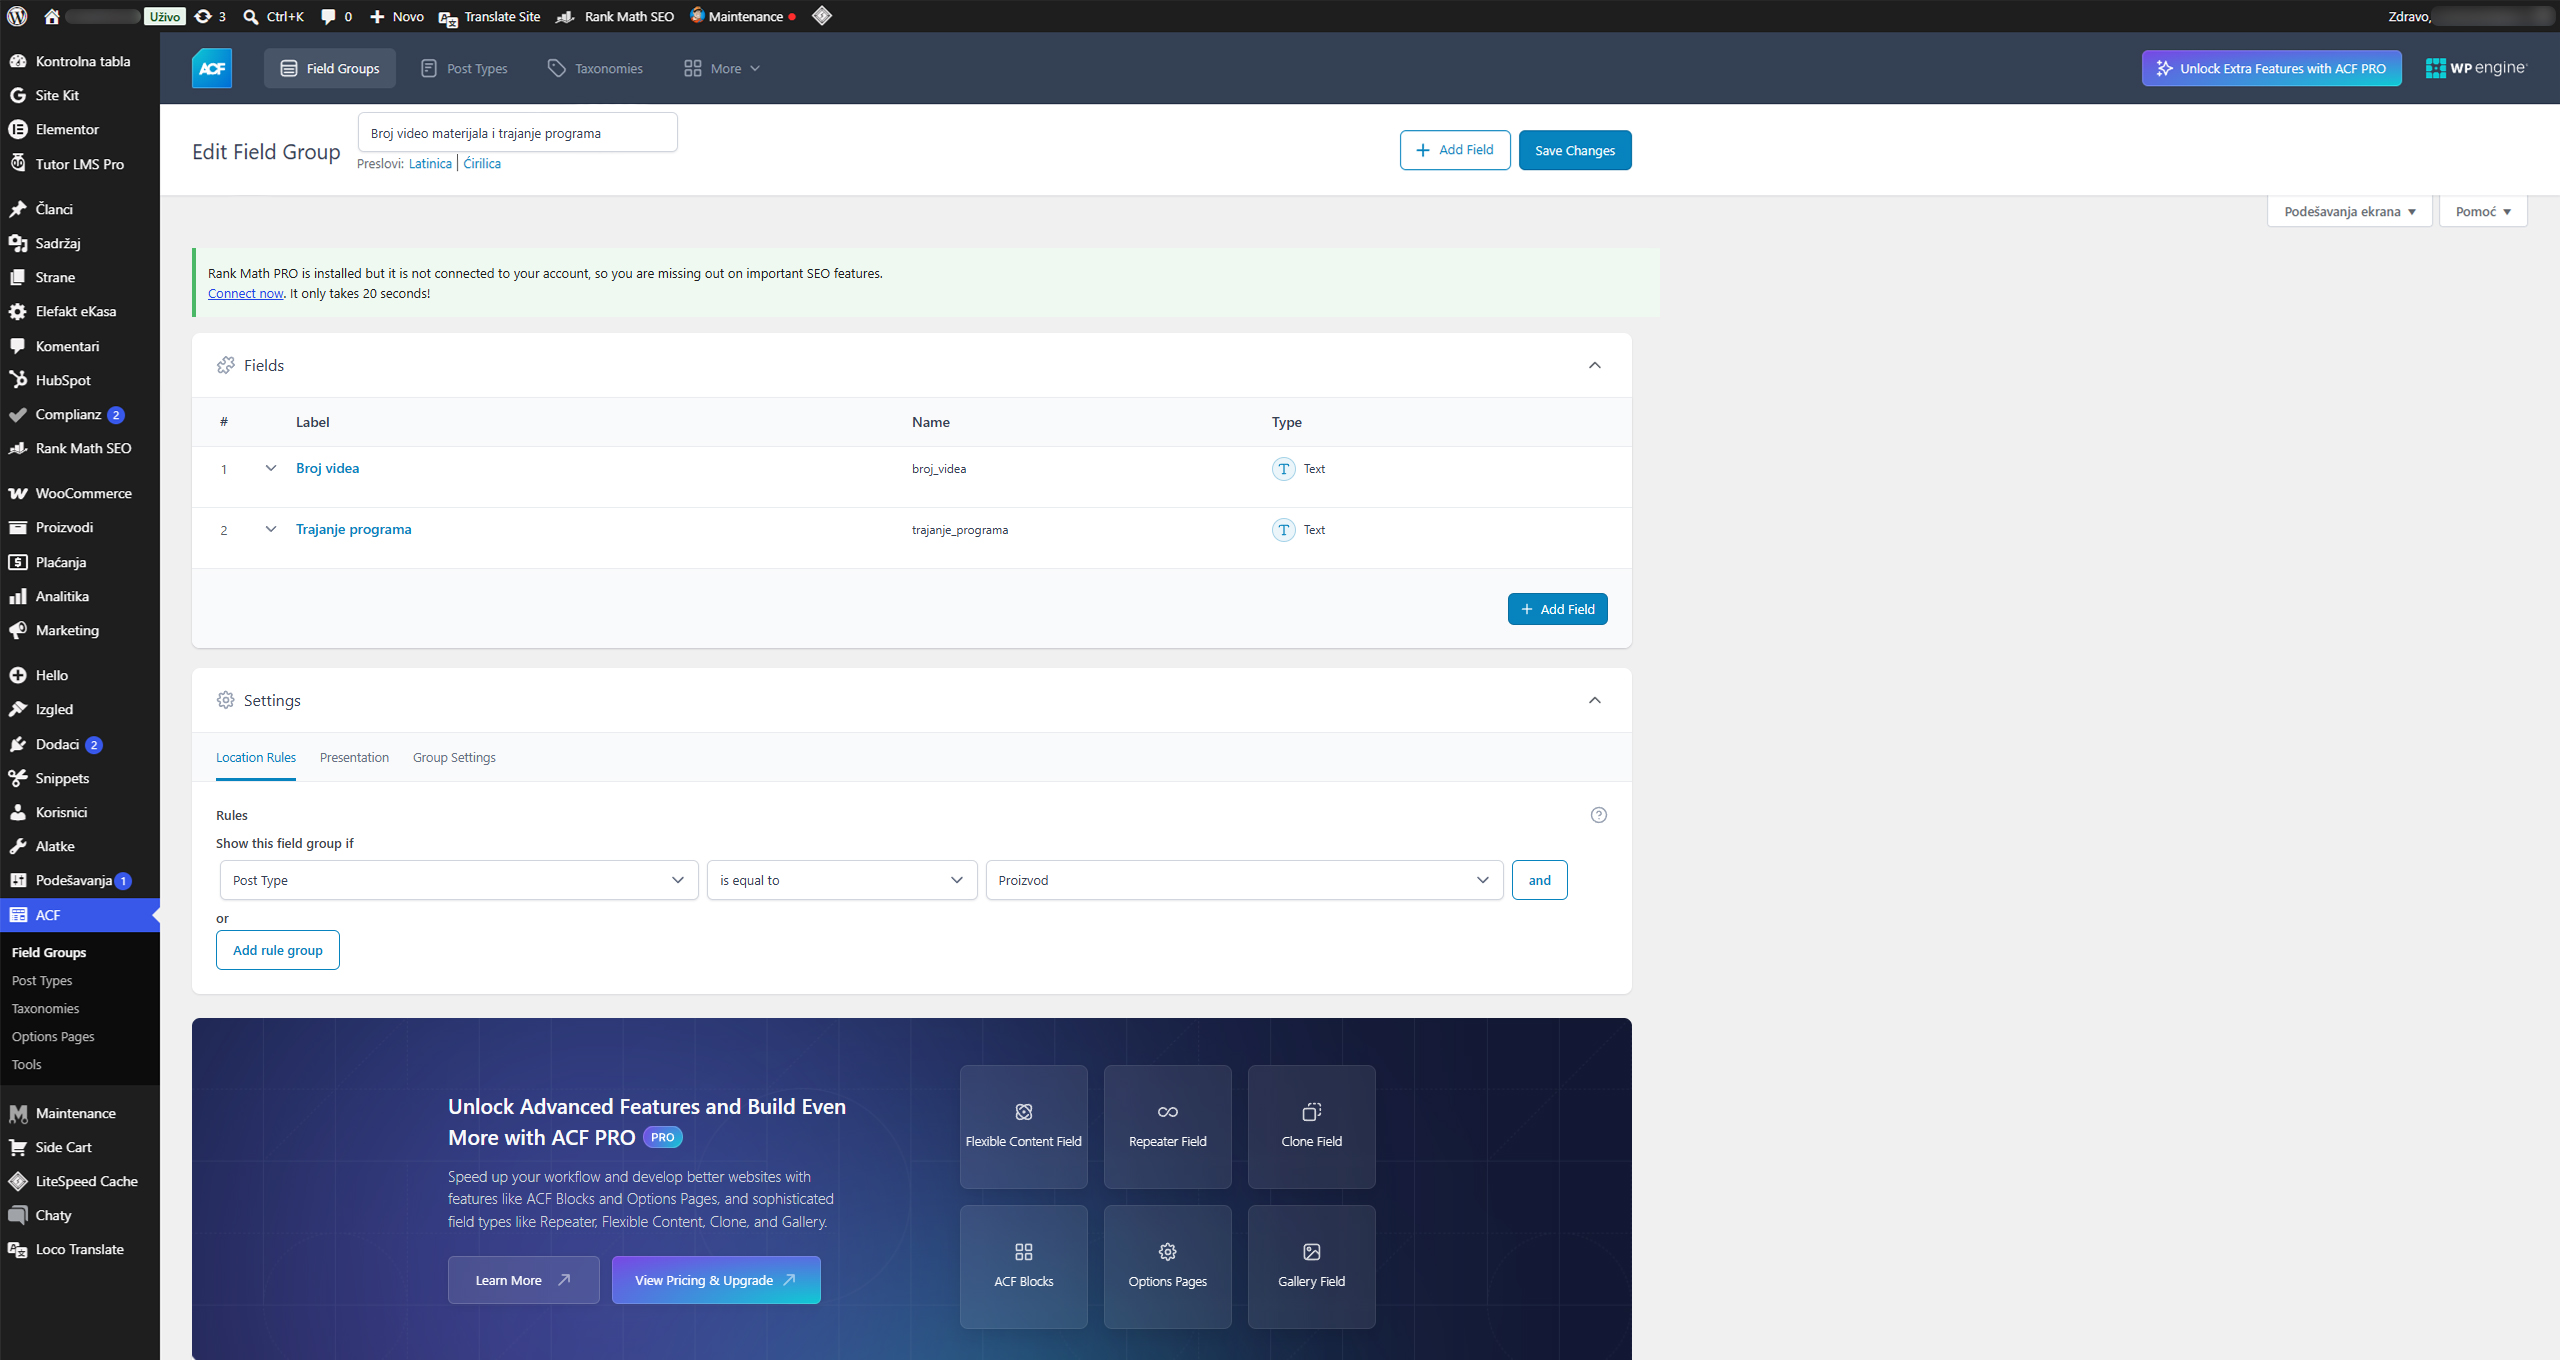Open the WP Engine logo link
This screenshot has width=2560, height=1360.
pos(2476,68)
